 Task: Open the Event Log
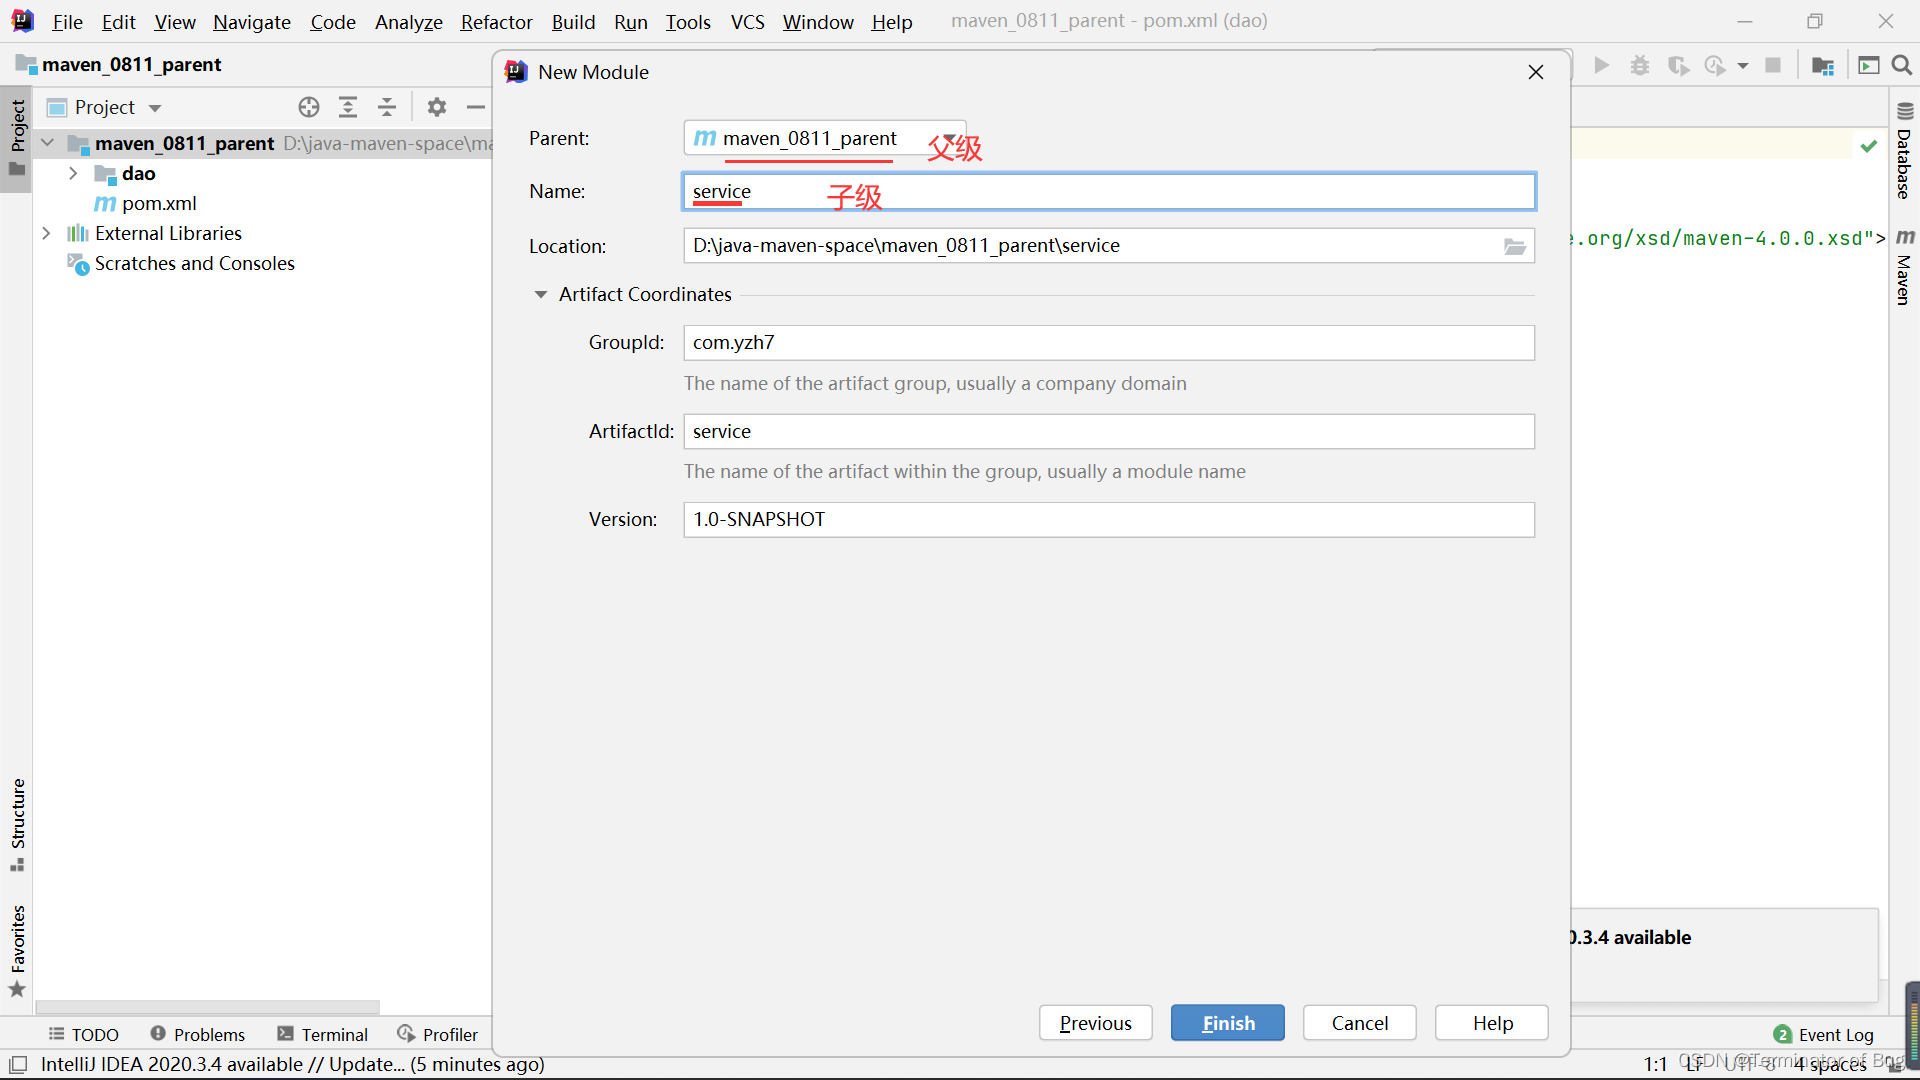(x=1824, y=1034)
